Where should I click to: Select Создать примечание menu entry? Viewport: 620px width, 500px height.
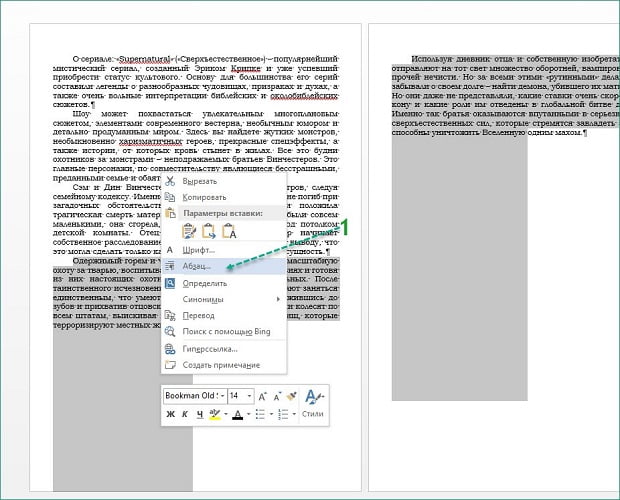tap(224, 365)
